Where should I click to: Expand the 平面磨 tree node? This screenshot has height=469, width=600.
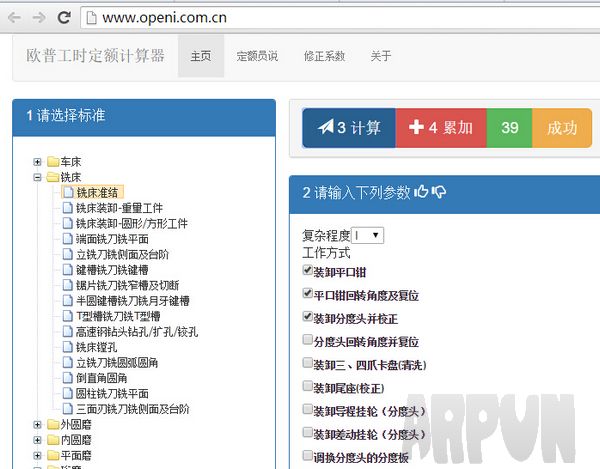pos(37,456)
